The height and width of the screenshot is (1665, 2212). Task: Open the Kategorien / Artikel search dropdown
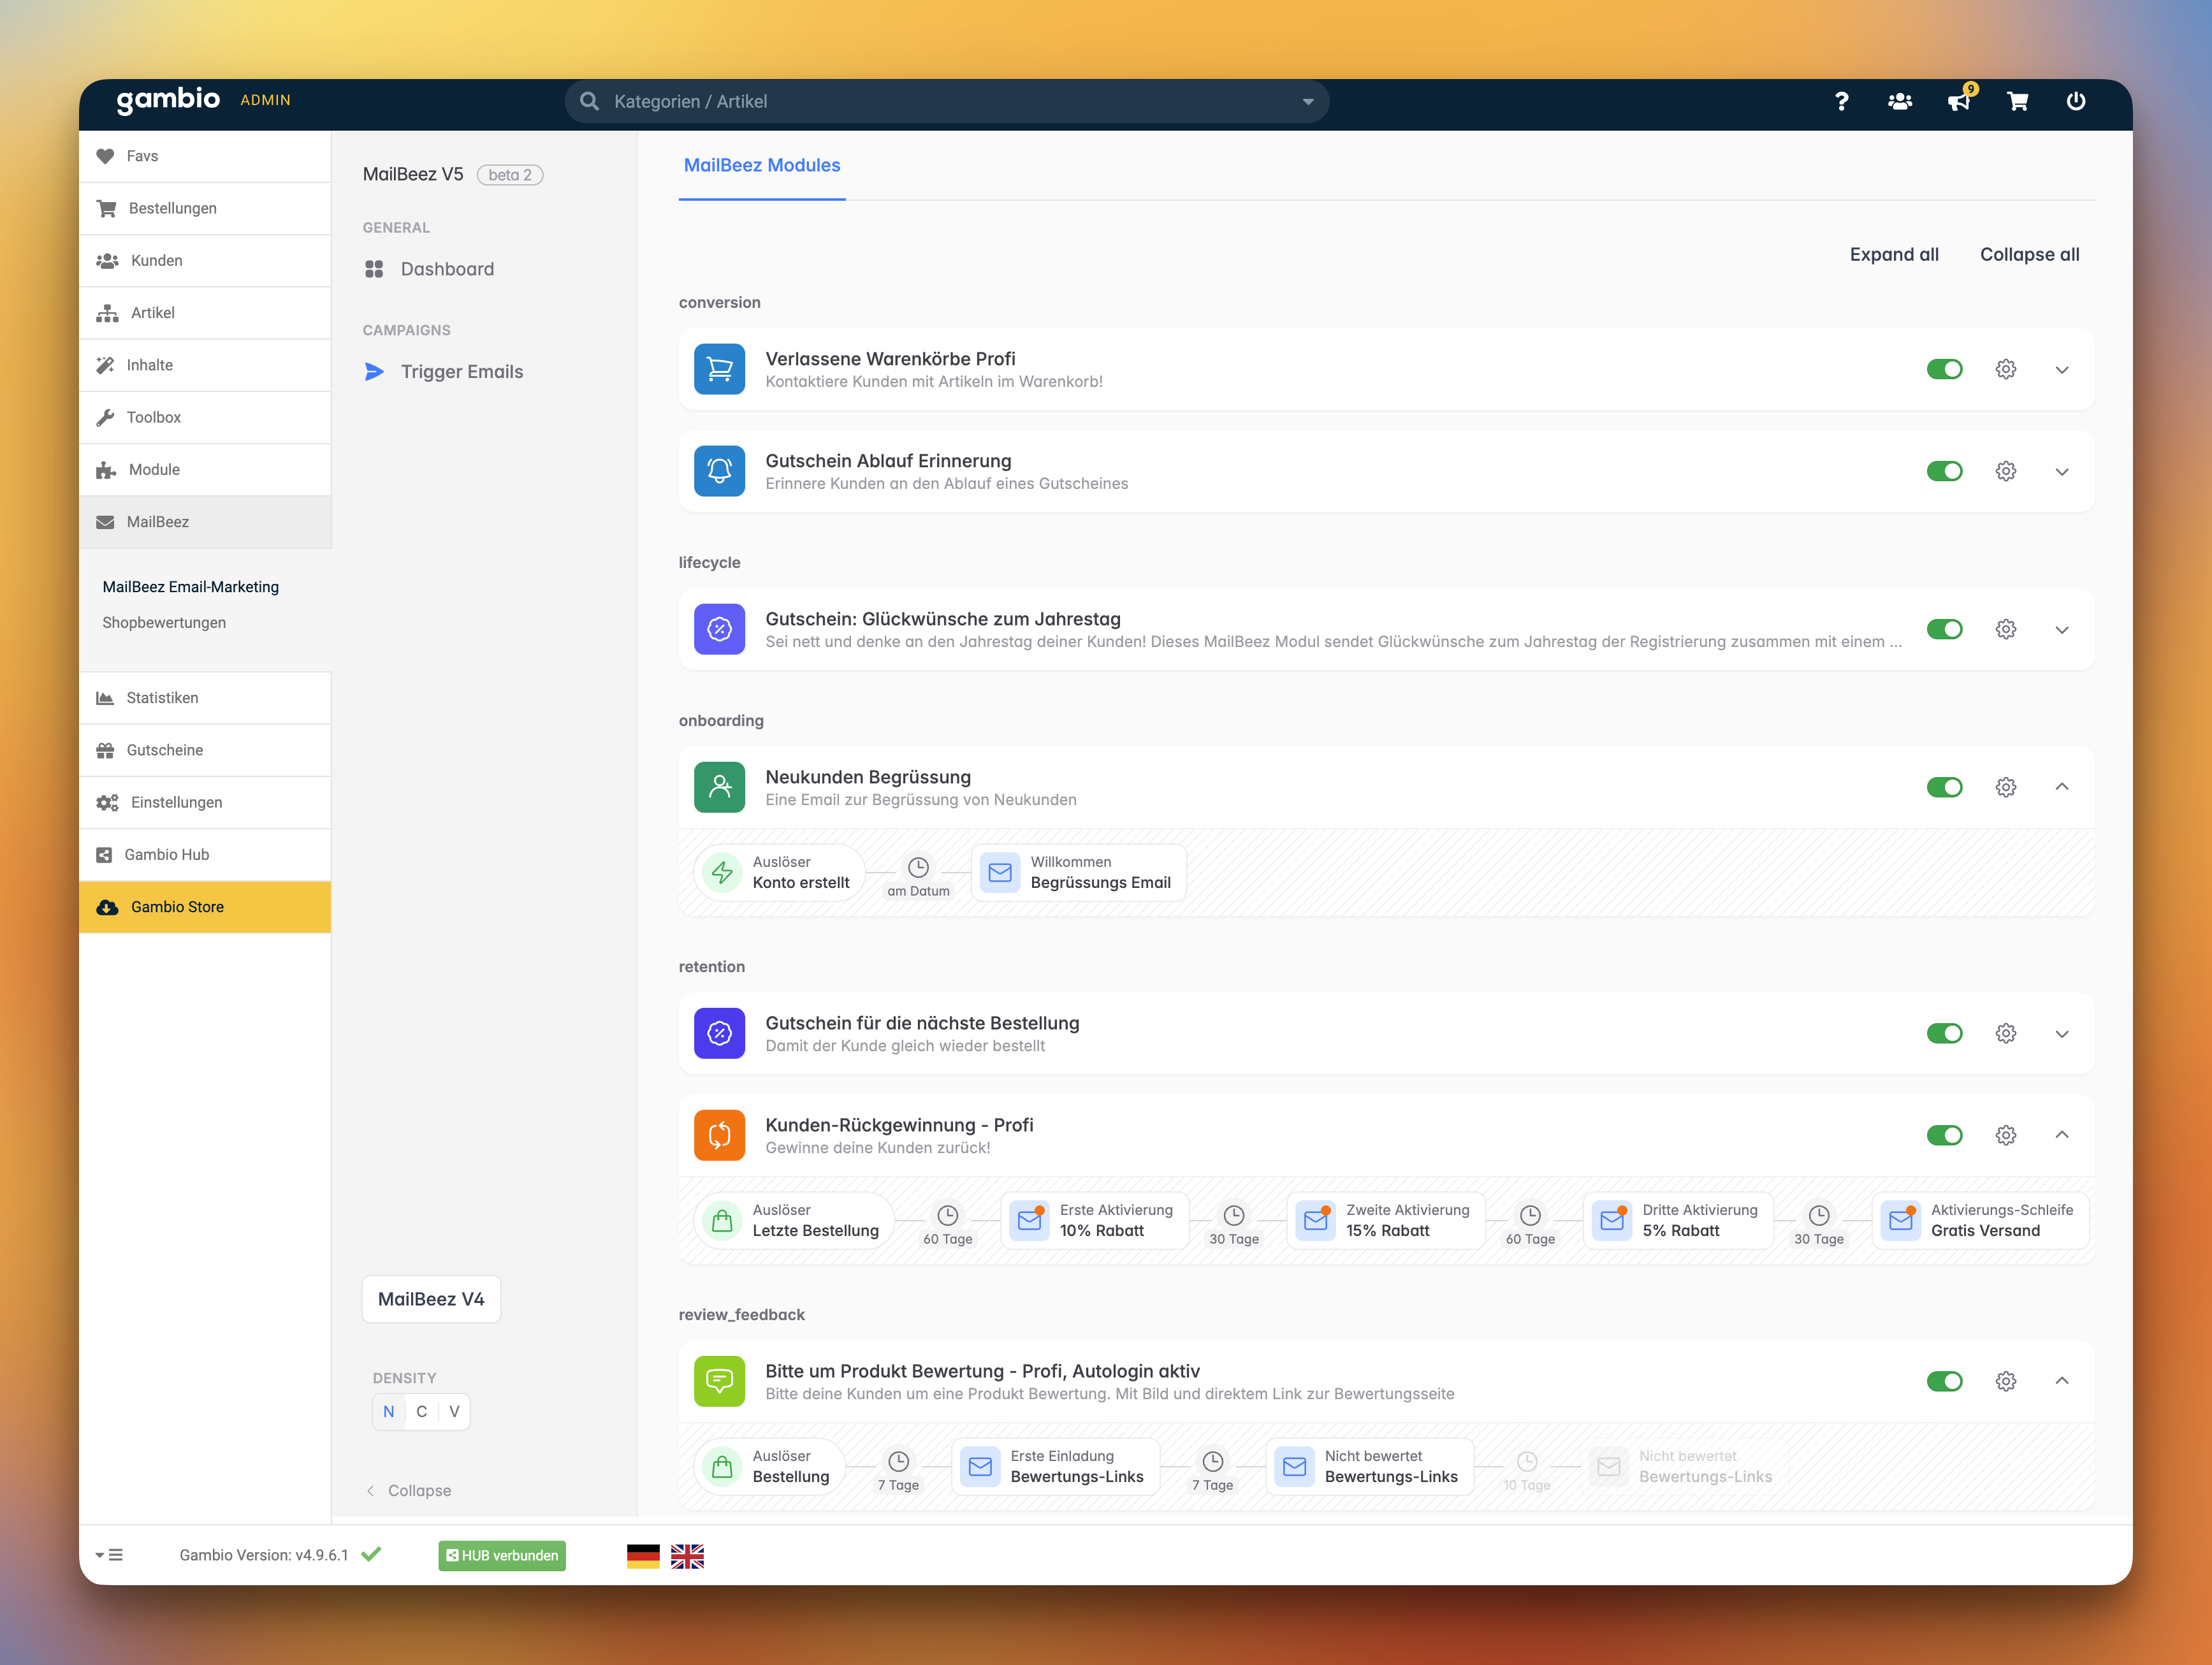(1307, 102)
